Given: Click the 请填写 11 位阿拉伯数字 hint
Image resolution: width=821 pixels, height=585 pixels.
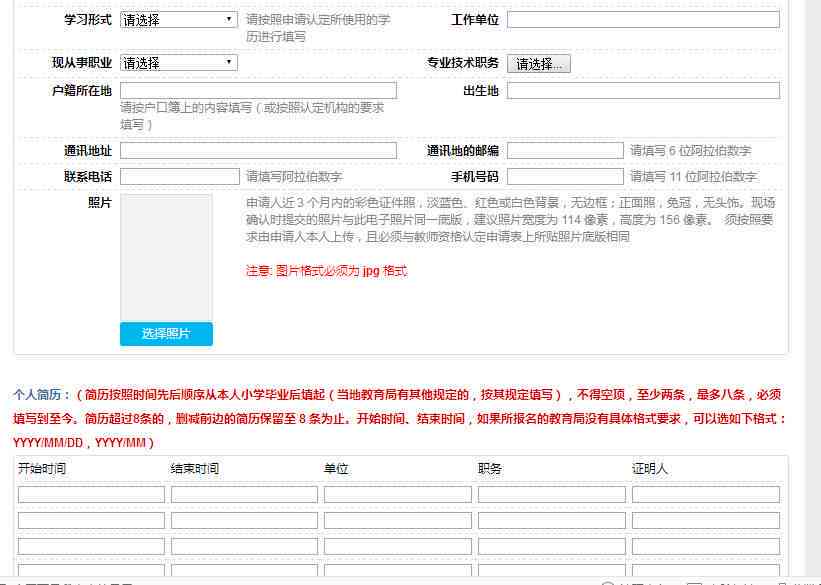Looking at the screenshot, I should click(693, 176).
